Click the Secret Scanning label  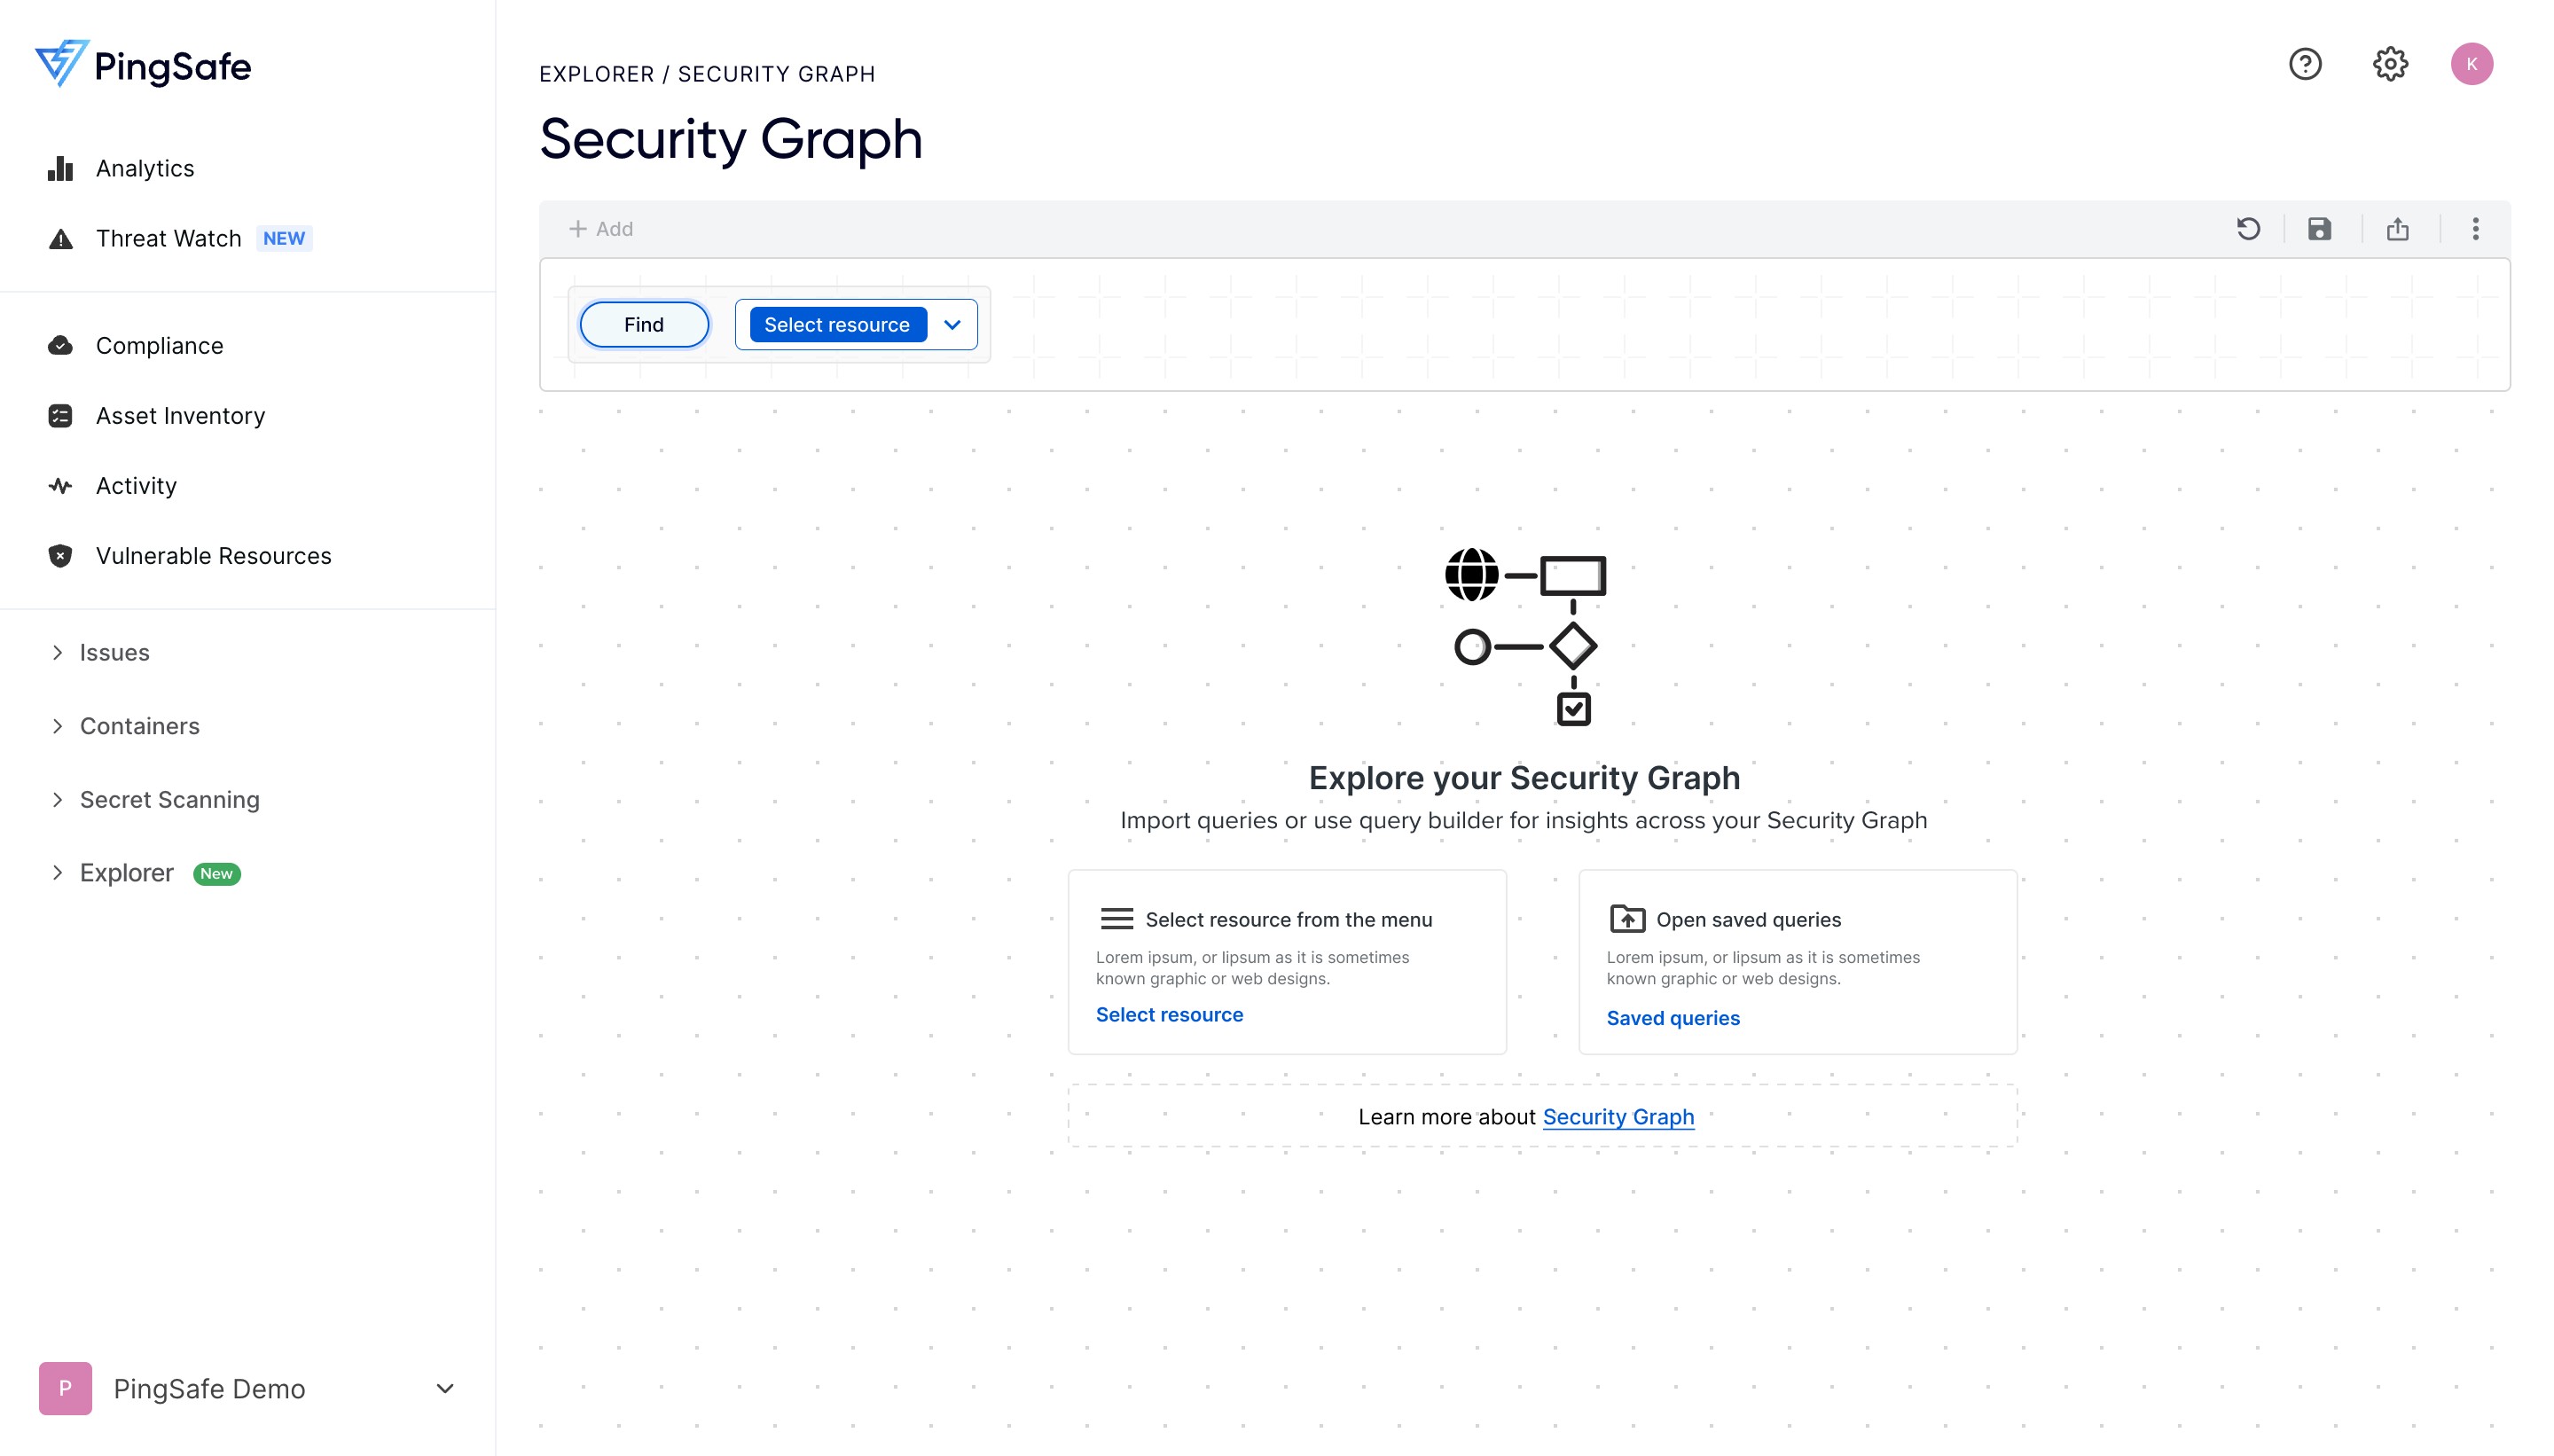coord(170,799)
